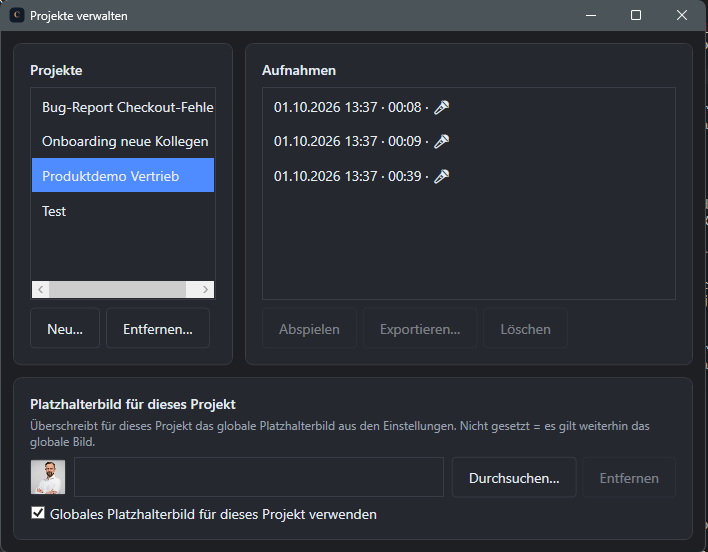Select project Bug-Report Checkout-Fehler

click(123, 107)
